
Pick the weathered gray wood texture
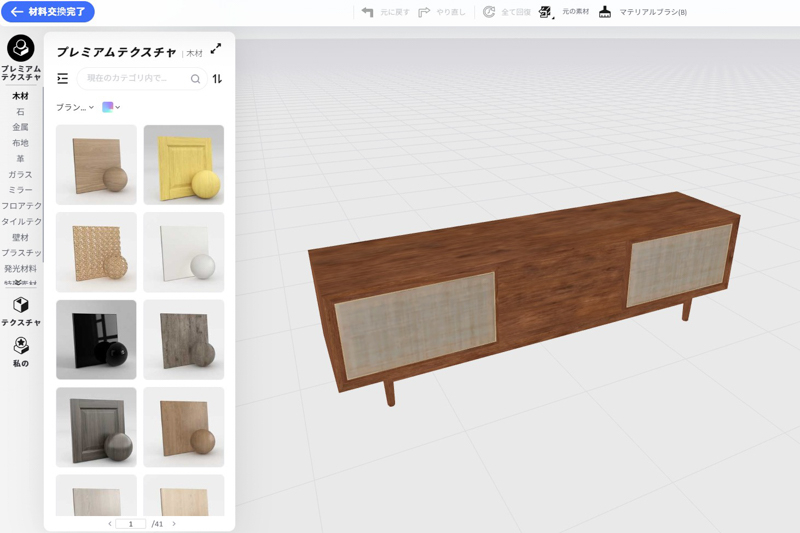tap(184, 340)
